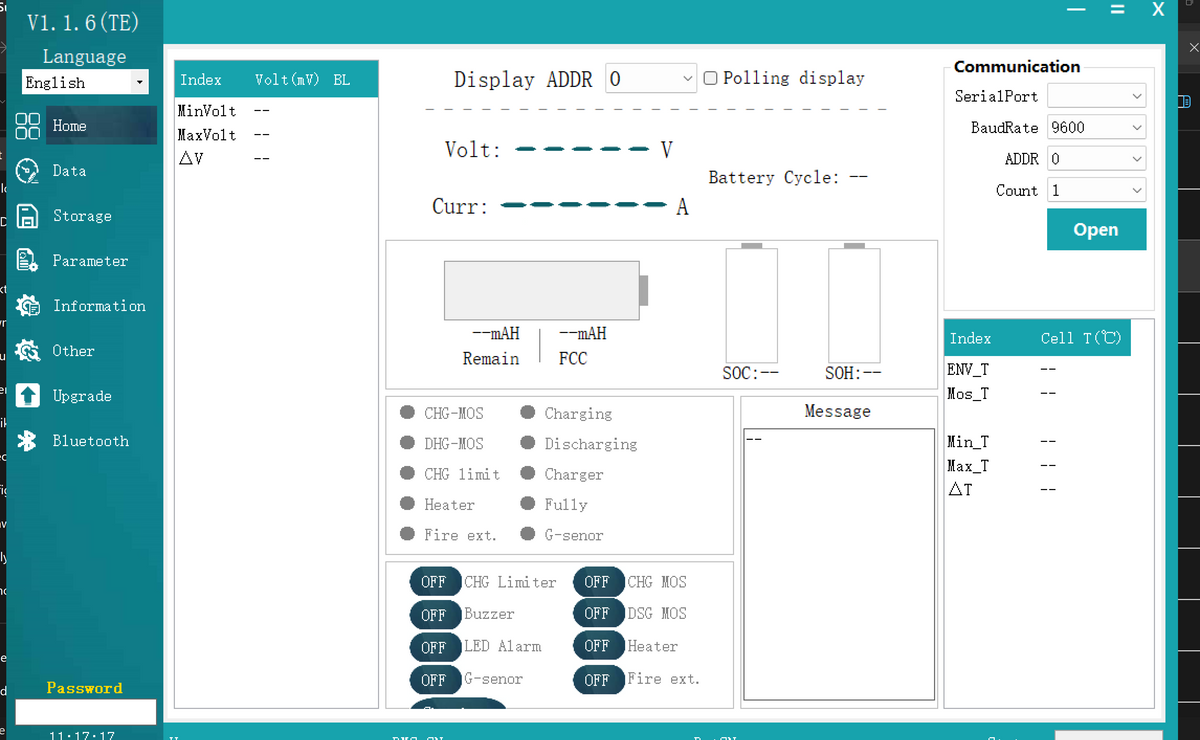Click the Cell T(℃) column header

(x=1081, y=338)
